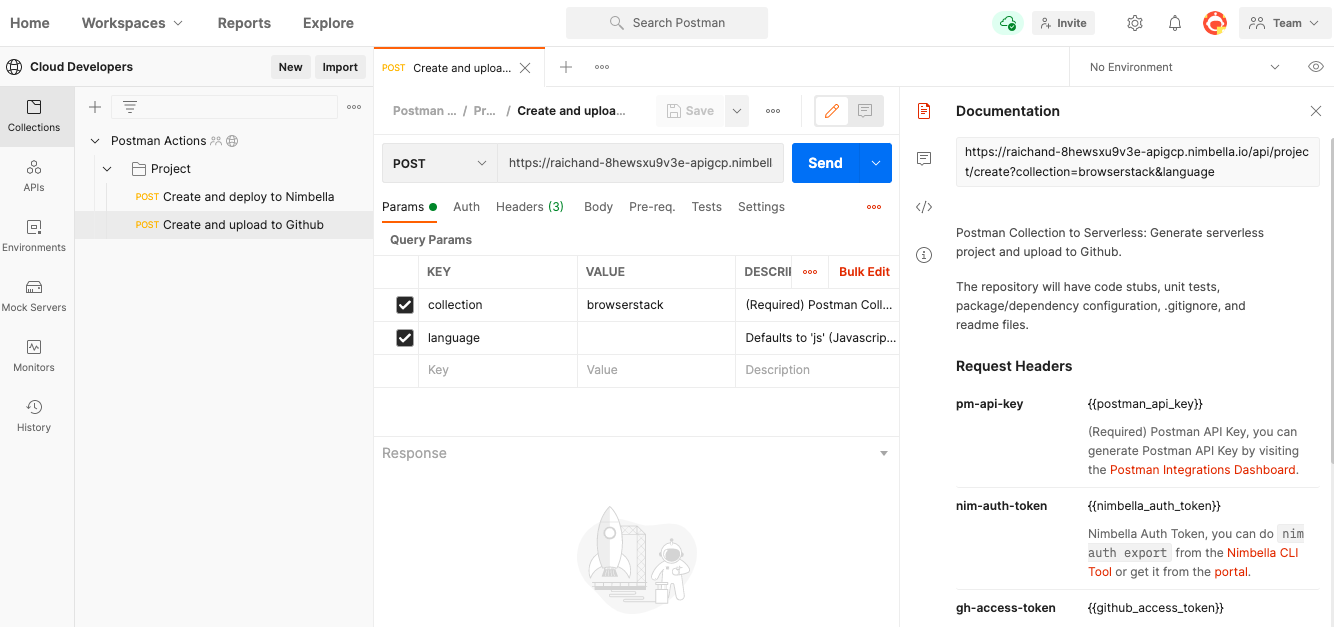
Task: Open the History sidebar panel
Action: [x=34, y=416]
